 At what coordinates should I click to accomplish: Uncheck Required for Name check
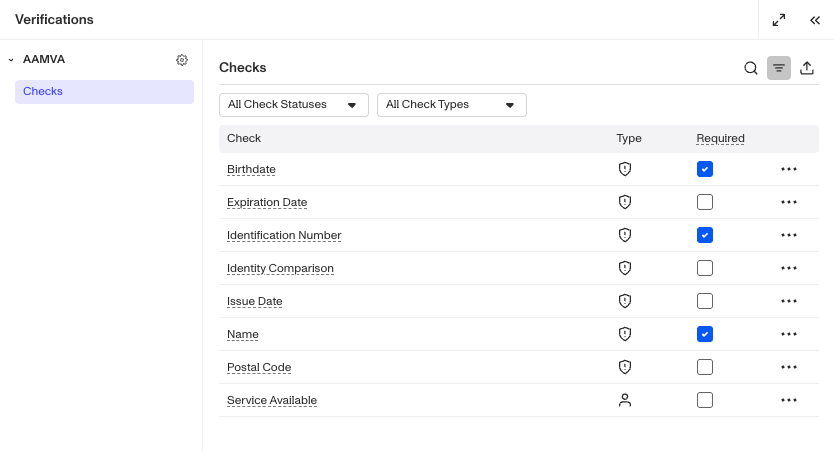coord(705,334)
